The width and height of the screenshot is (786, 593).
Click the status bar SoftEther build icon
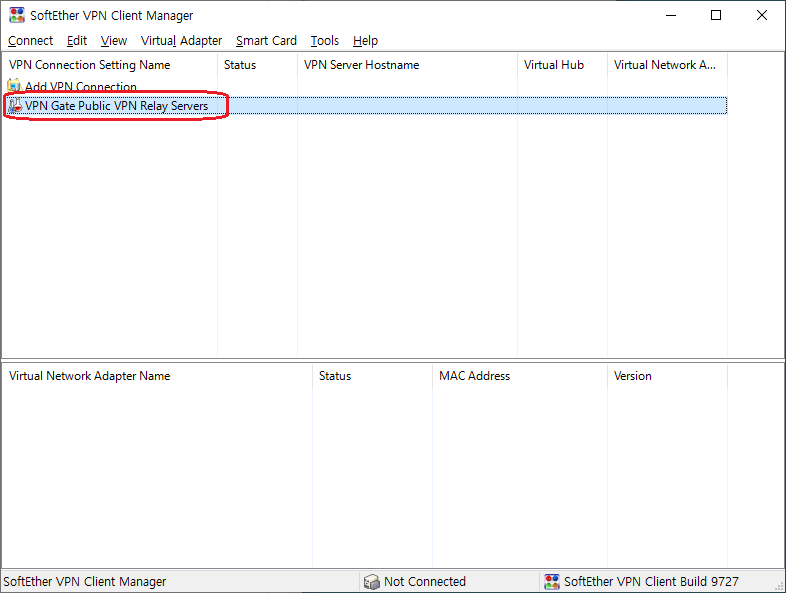(552, 581)
